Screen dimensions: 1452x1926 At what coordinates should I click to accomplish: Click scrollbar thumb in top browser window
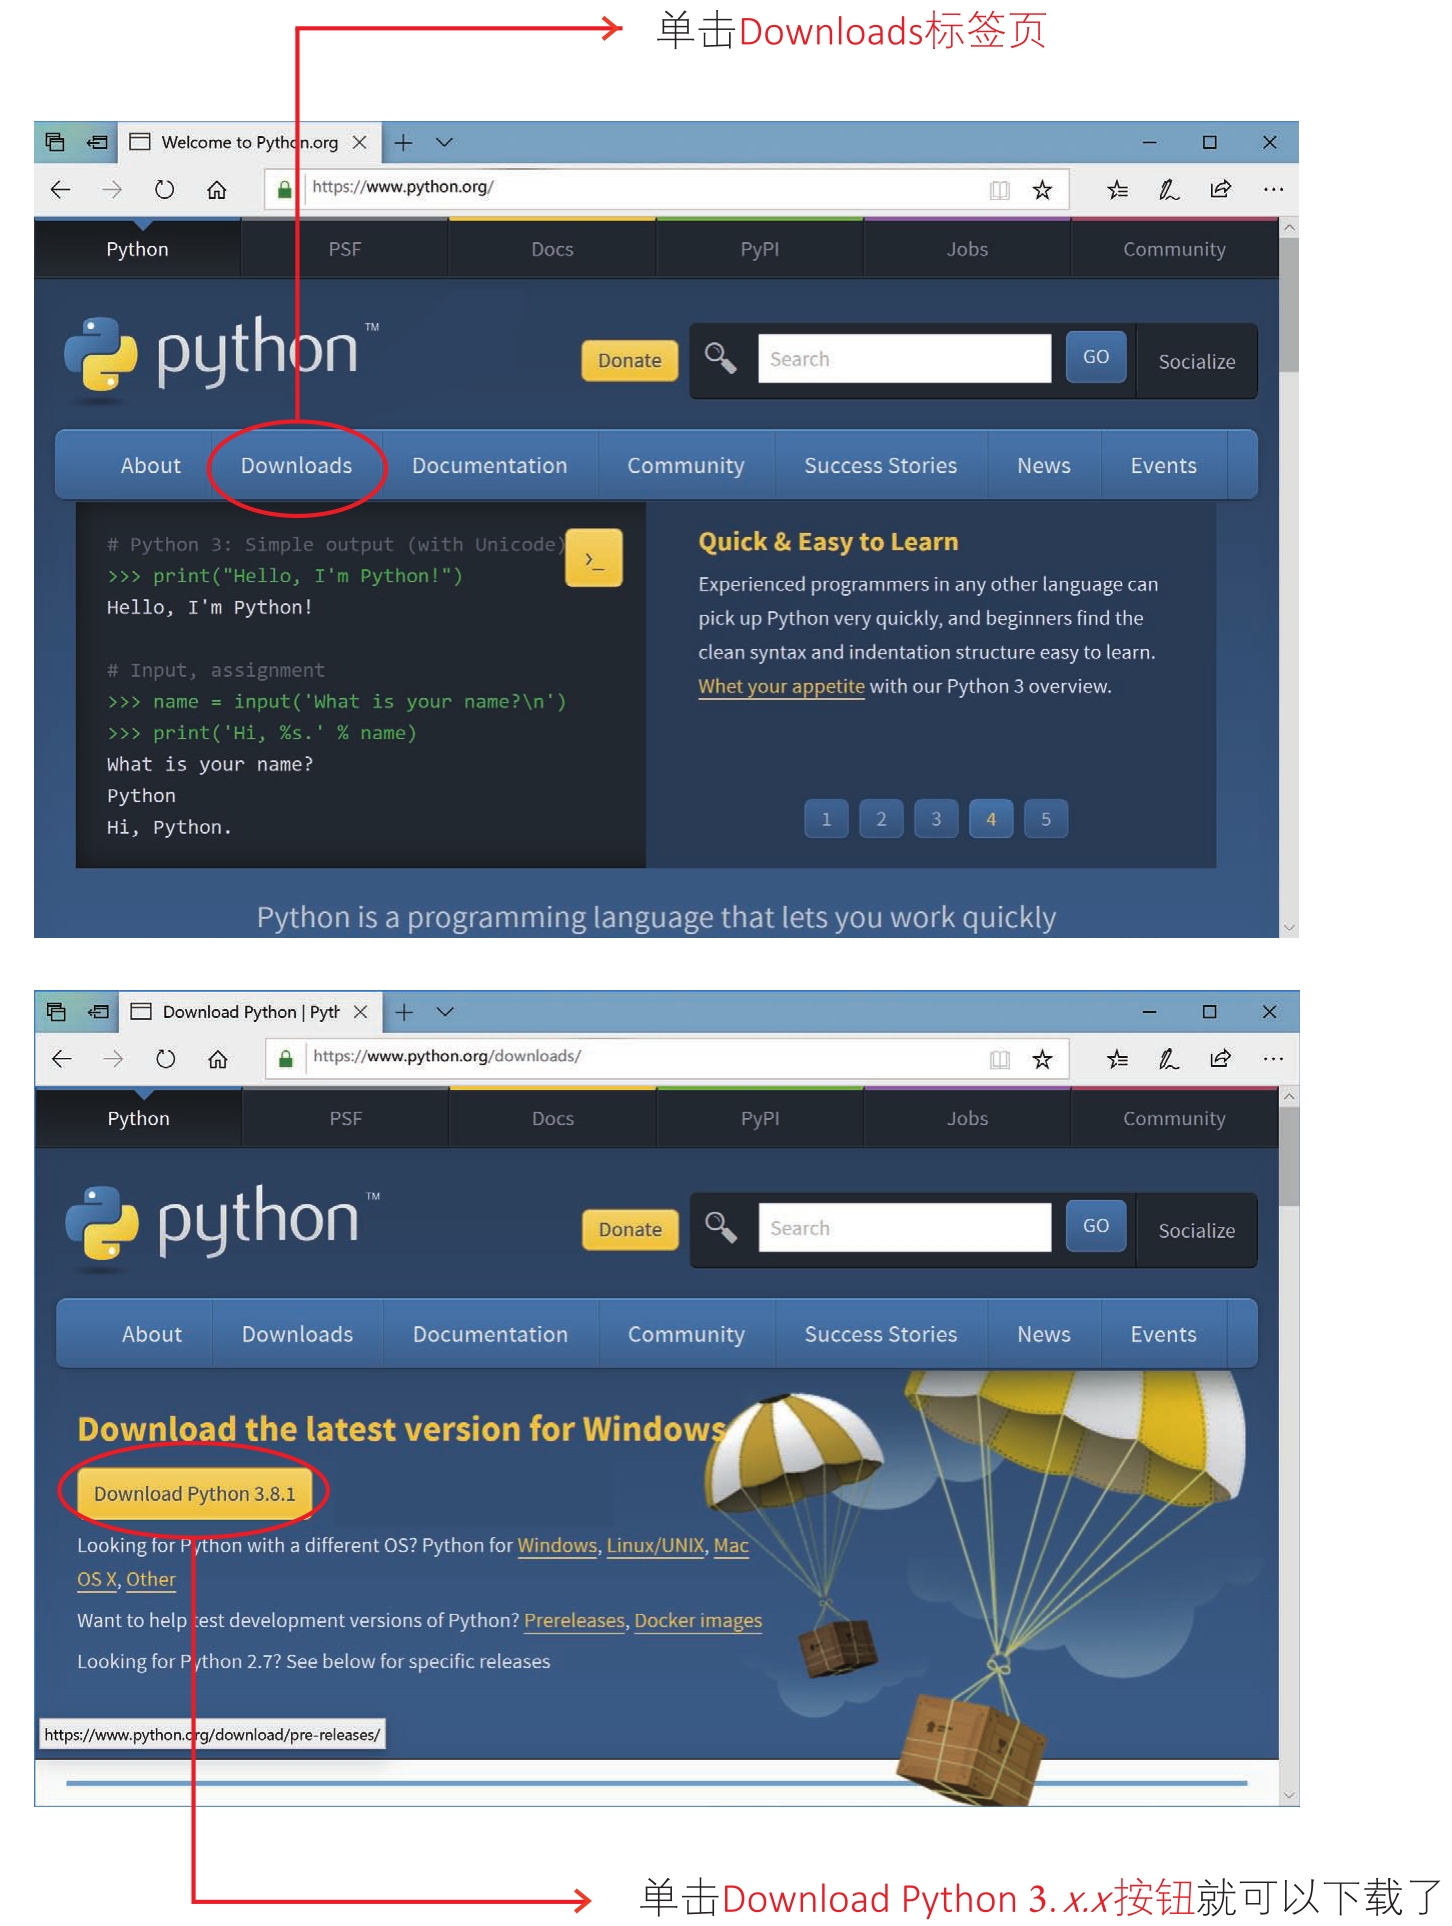click(x=1289, y=305)
